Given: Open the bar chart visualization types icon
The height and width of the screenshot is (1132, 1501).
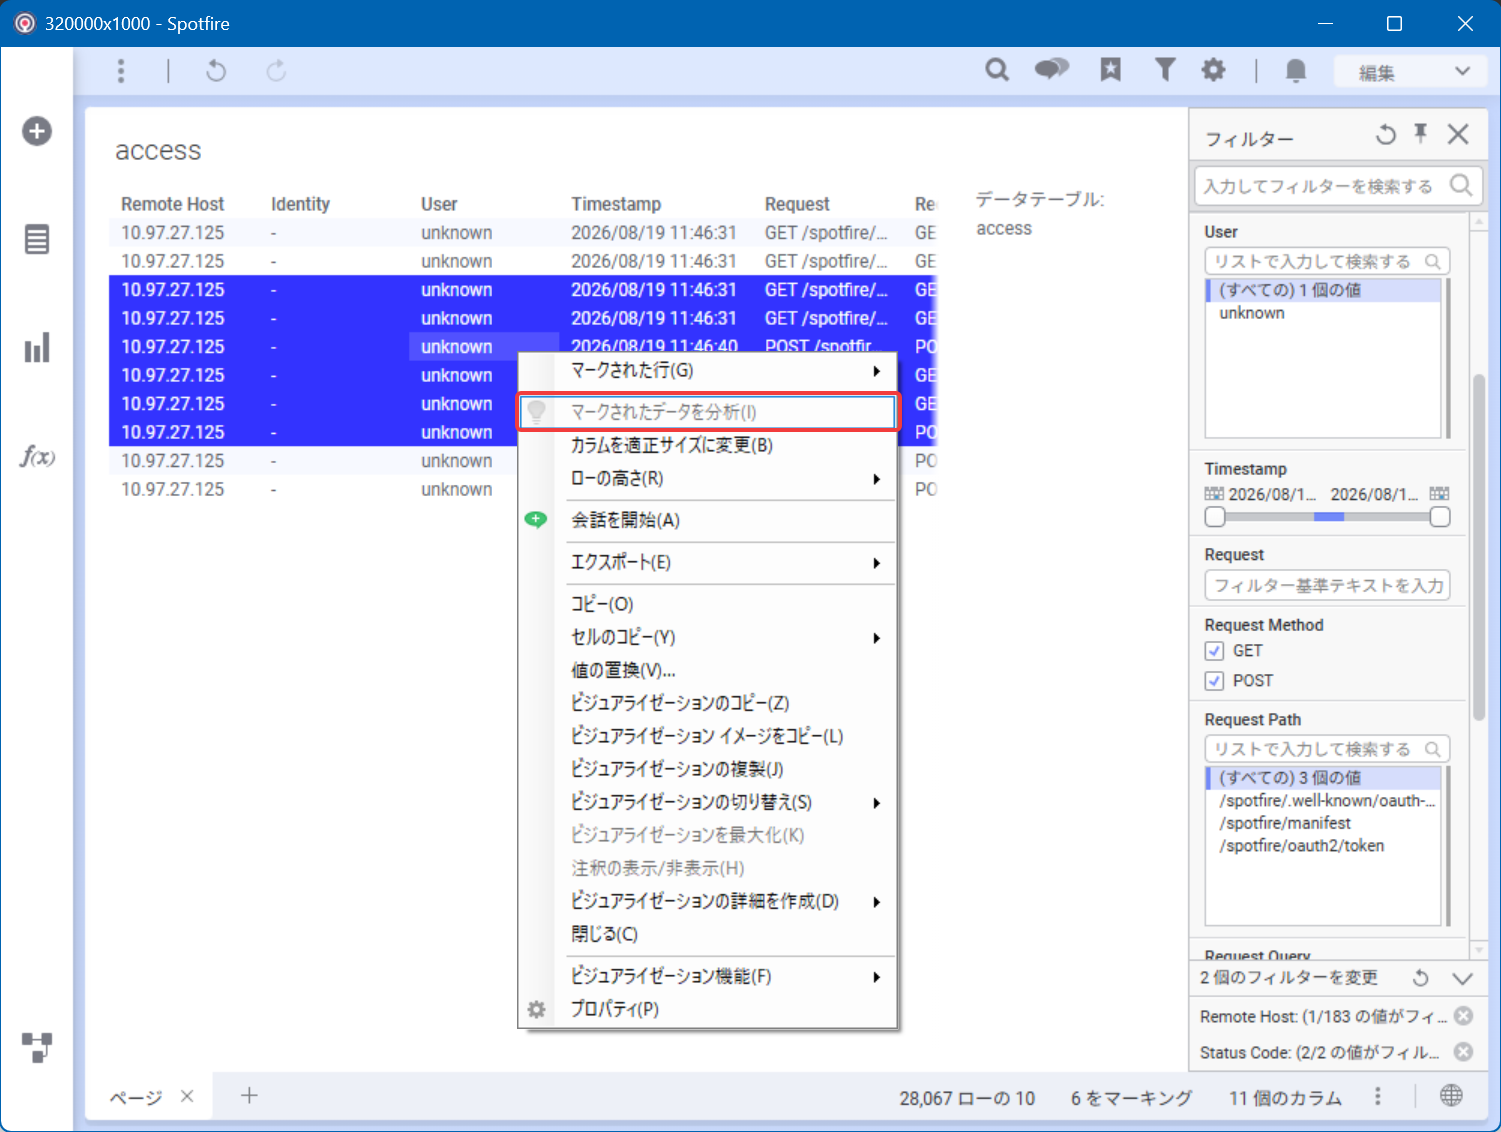Looking at the screenshot, I should point(37,348).
